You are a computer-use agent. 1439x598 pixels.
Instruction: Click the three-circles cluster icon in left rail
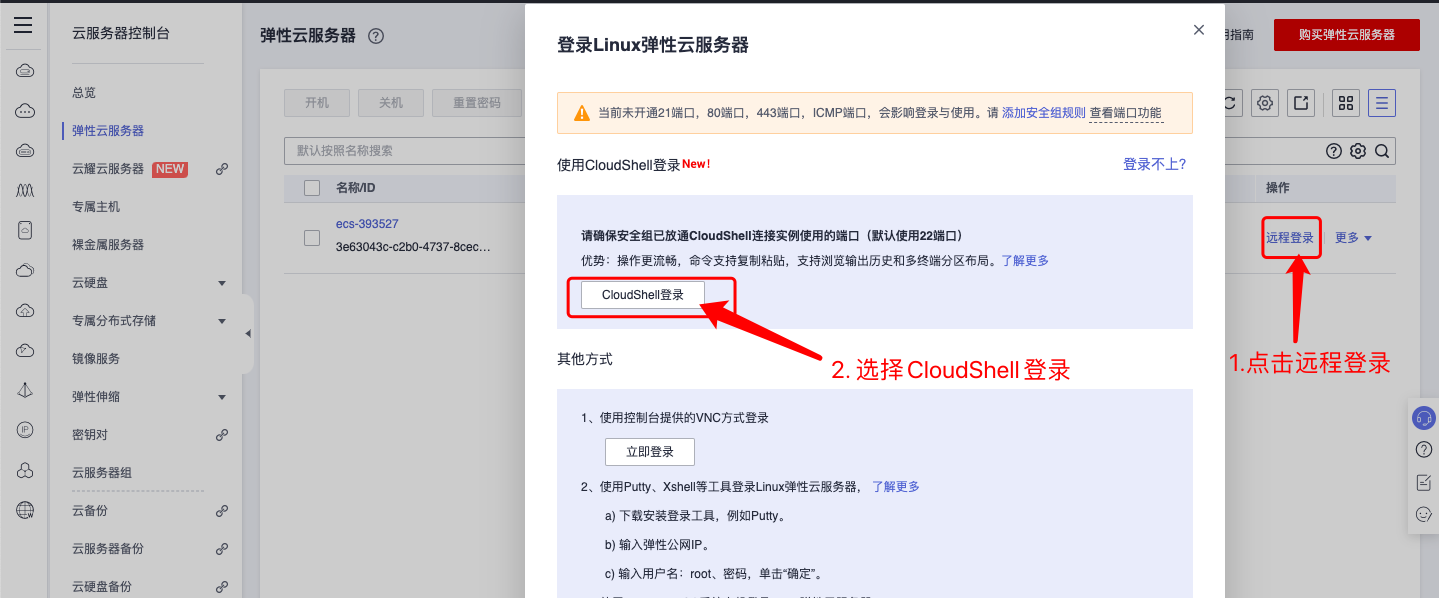(x=25, y=470)
